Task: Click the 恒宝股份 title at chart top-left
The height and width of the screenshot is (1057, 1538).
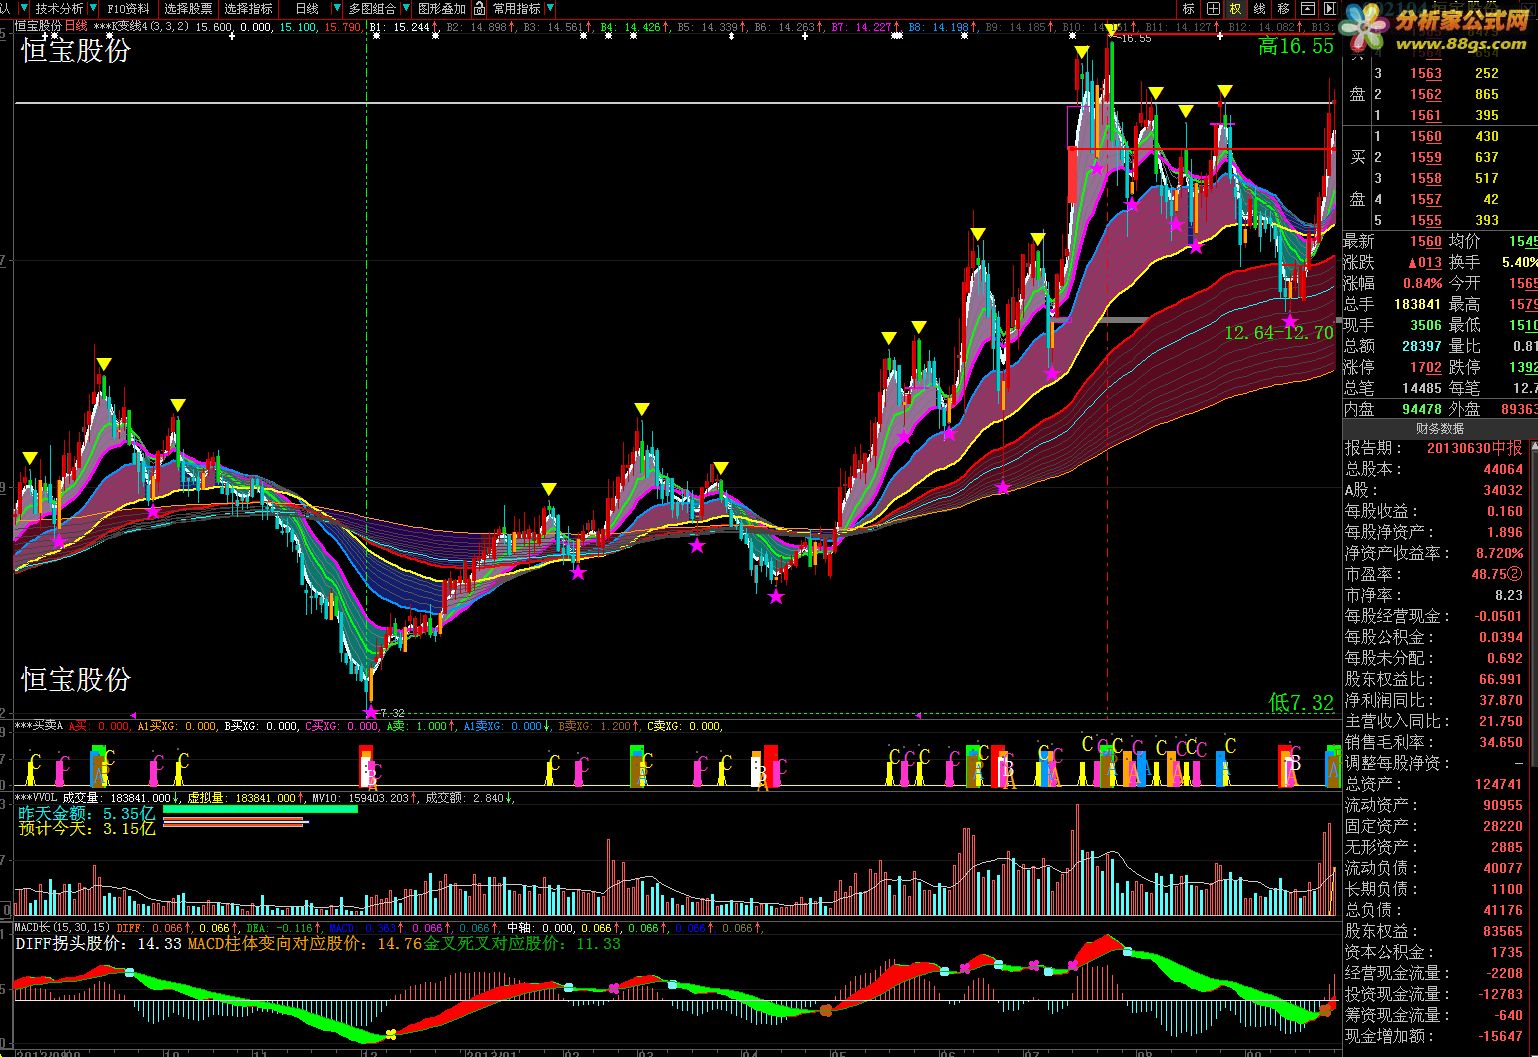Action: pos(76,50)
